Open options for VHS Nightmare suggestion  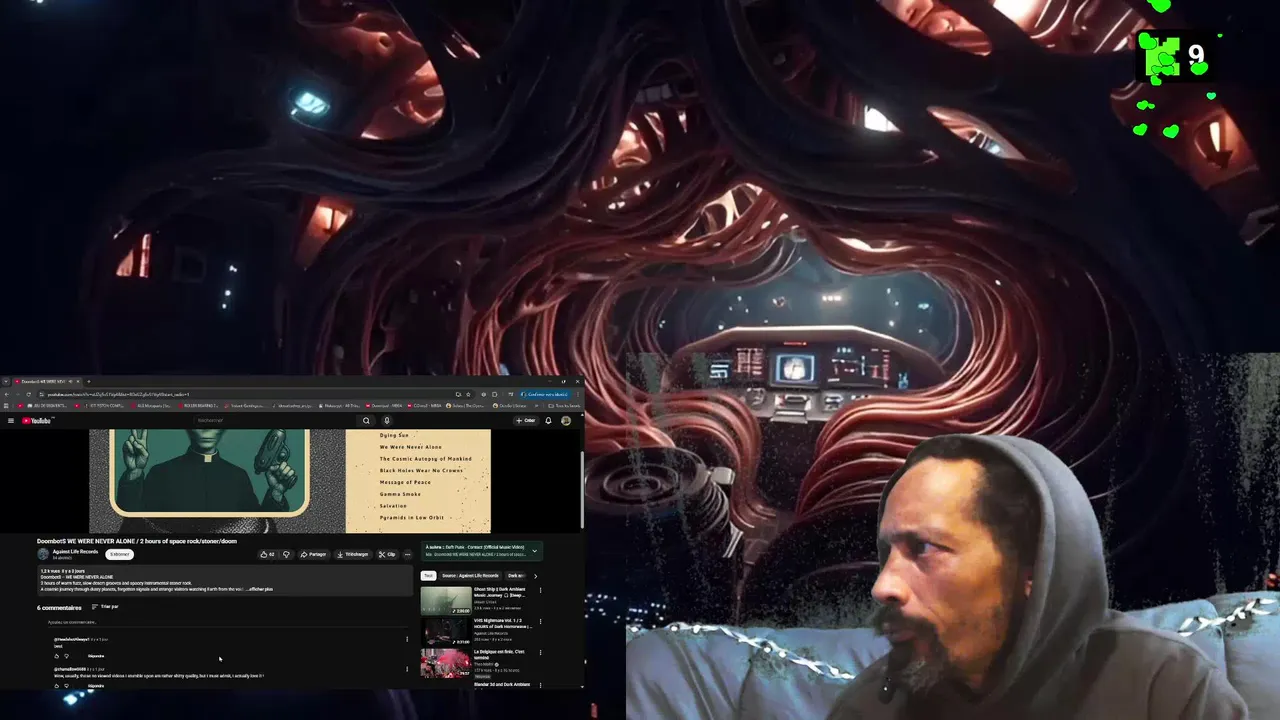(x=540, y=622)
